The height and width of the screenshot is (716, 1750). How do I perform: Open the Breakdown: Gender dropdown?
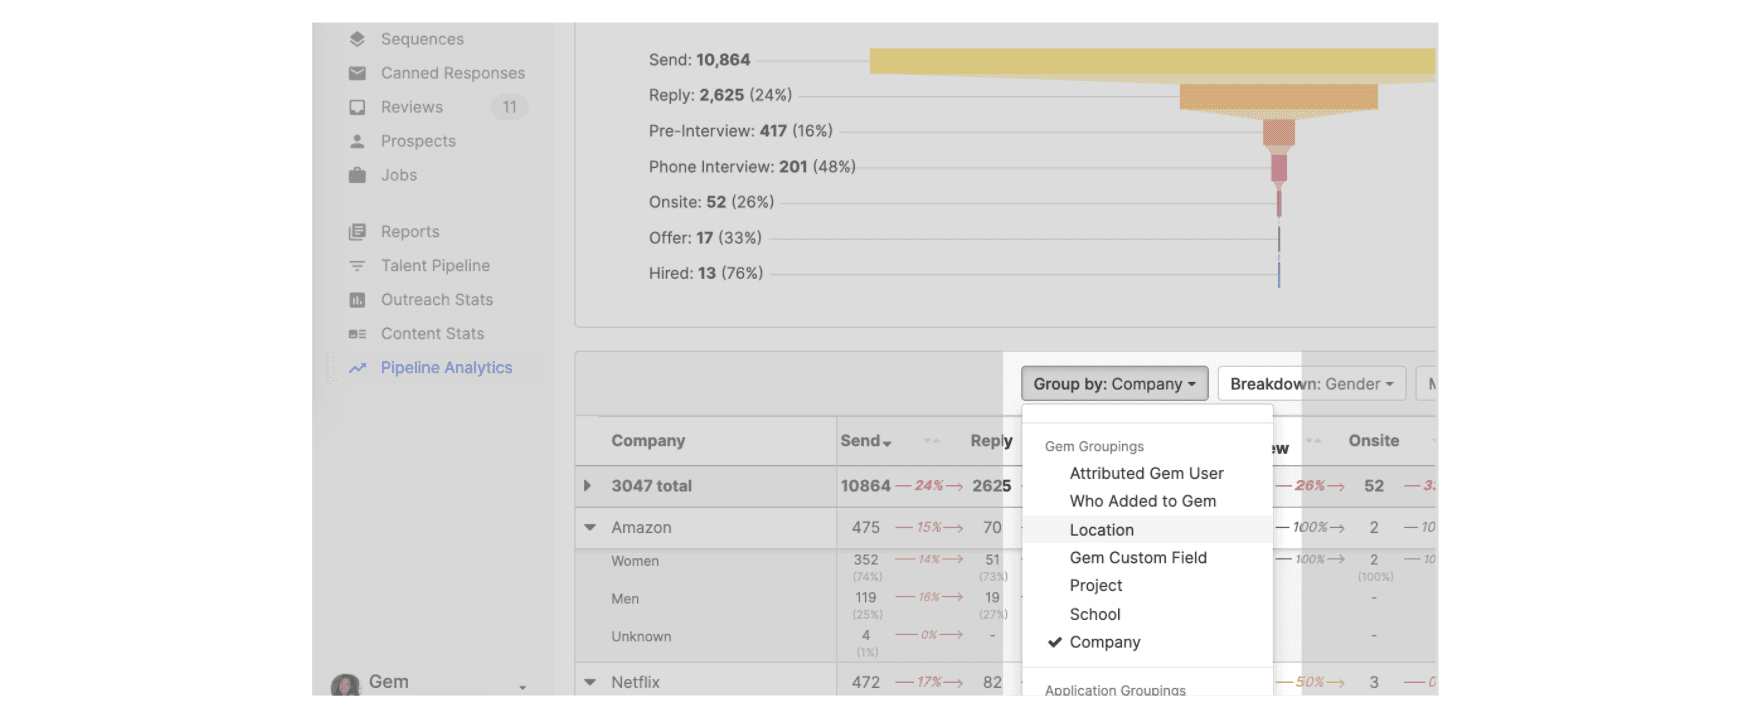click(1311, 384)
